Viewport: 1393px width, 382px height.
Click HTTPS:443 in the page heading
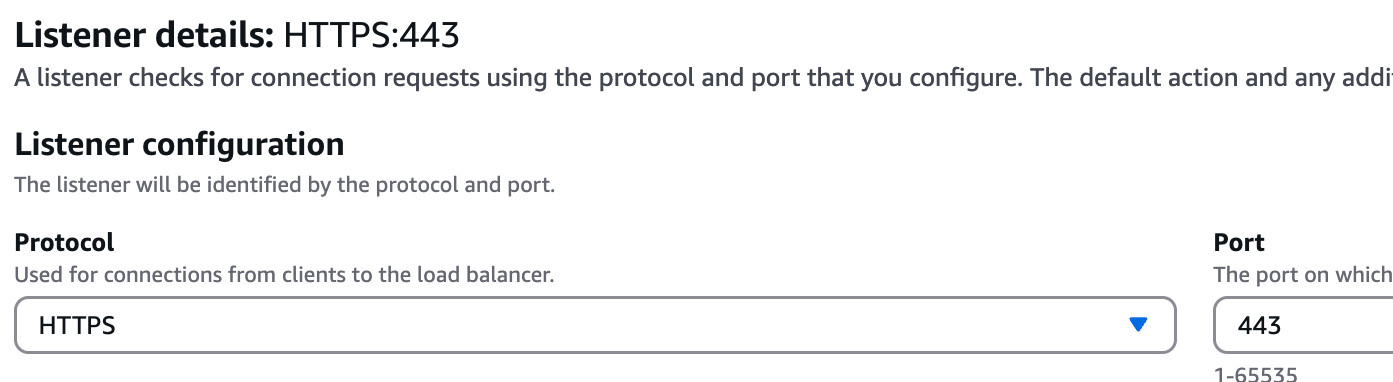[372, 36]
